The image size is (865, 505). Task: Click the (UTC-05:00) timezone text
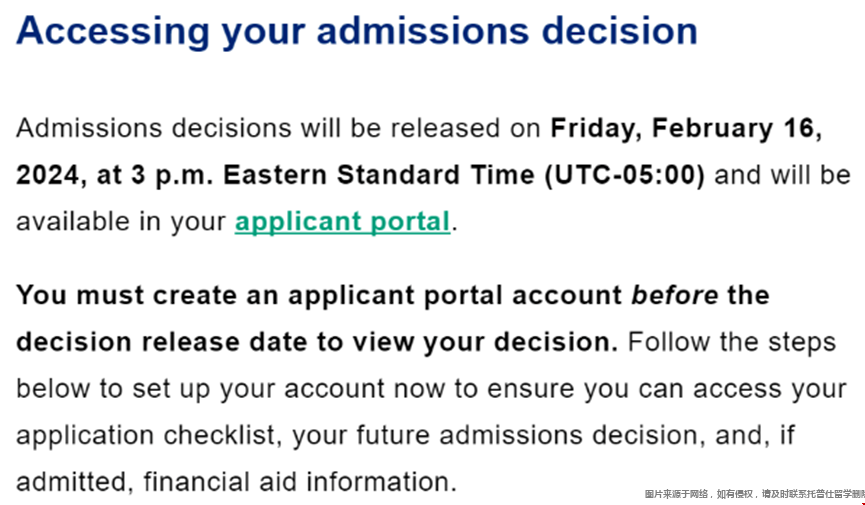tap(624, 176)
